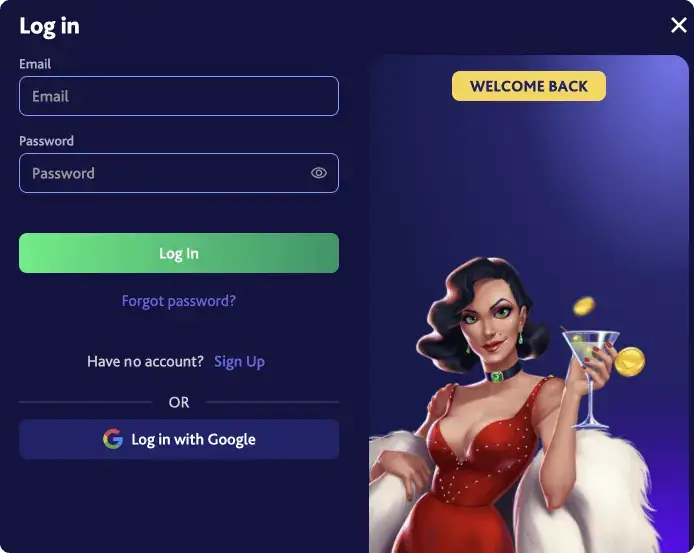Screen dimensions: 694x553
Task: Click the Log in heading text
Action: (50, 26)
